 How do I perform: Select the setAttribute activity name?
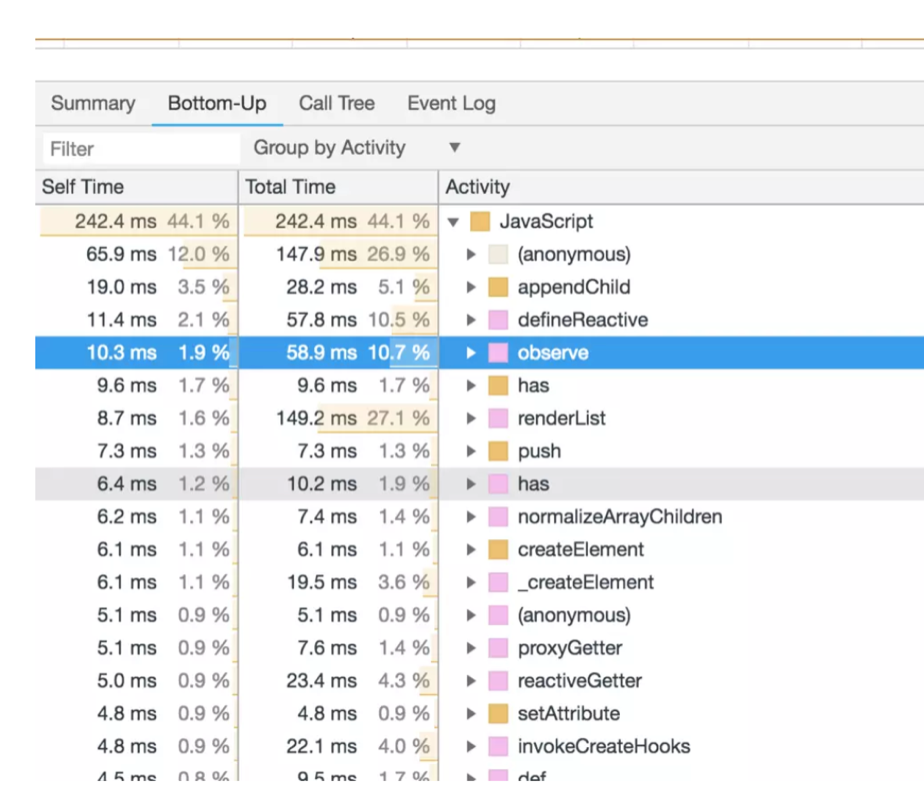coord(569,713)
